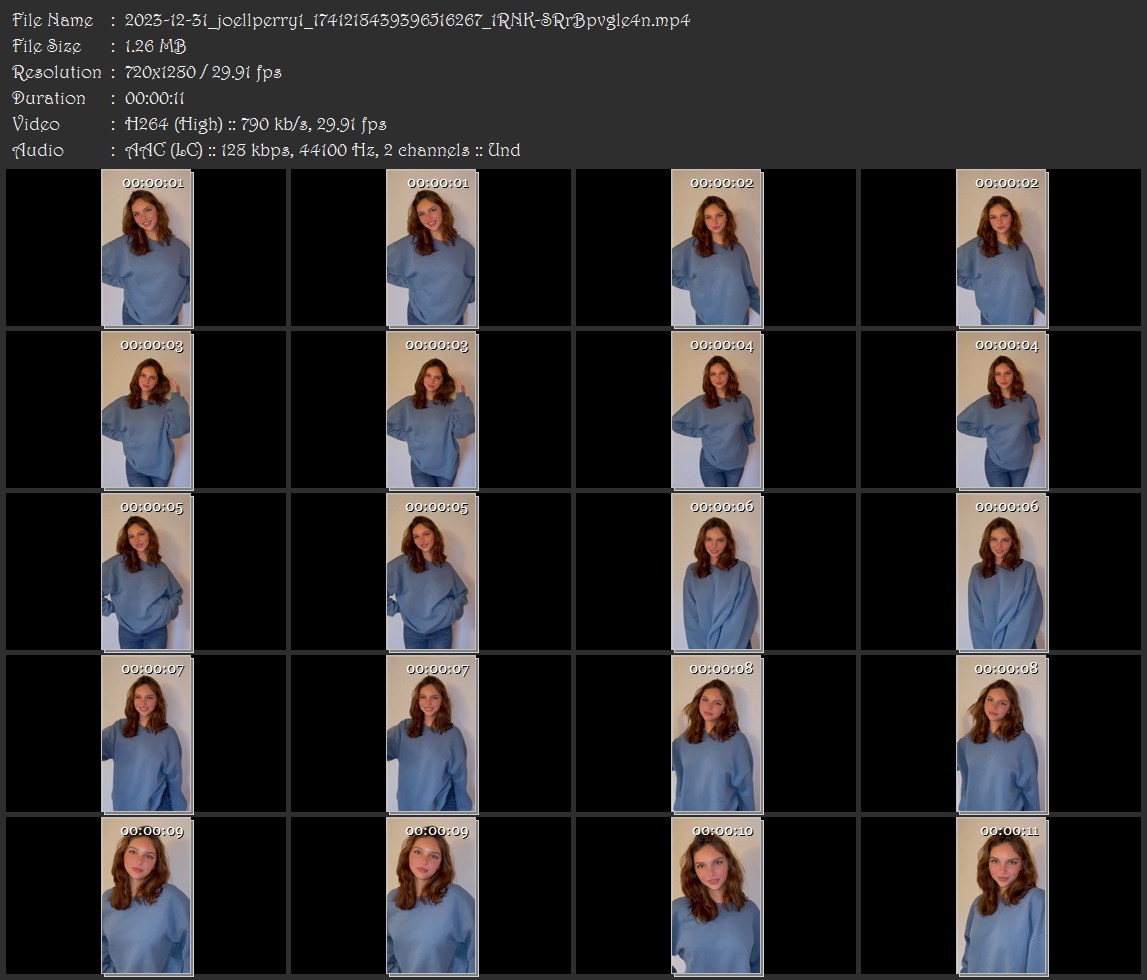Screen dimensions: 1147x980
Task: Click the first thumbnail stamped 00:00:07
Action: click(146, 734)
